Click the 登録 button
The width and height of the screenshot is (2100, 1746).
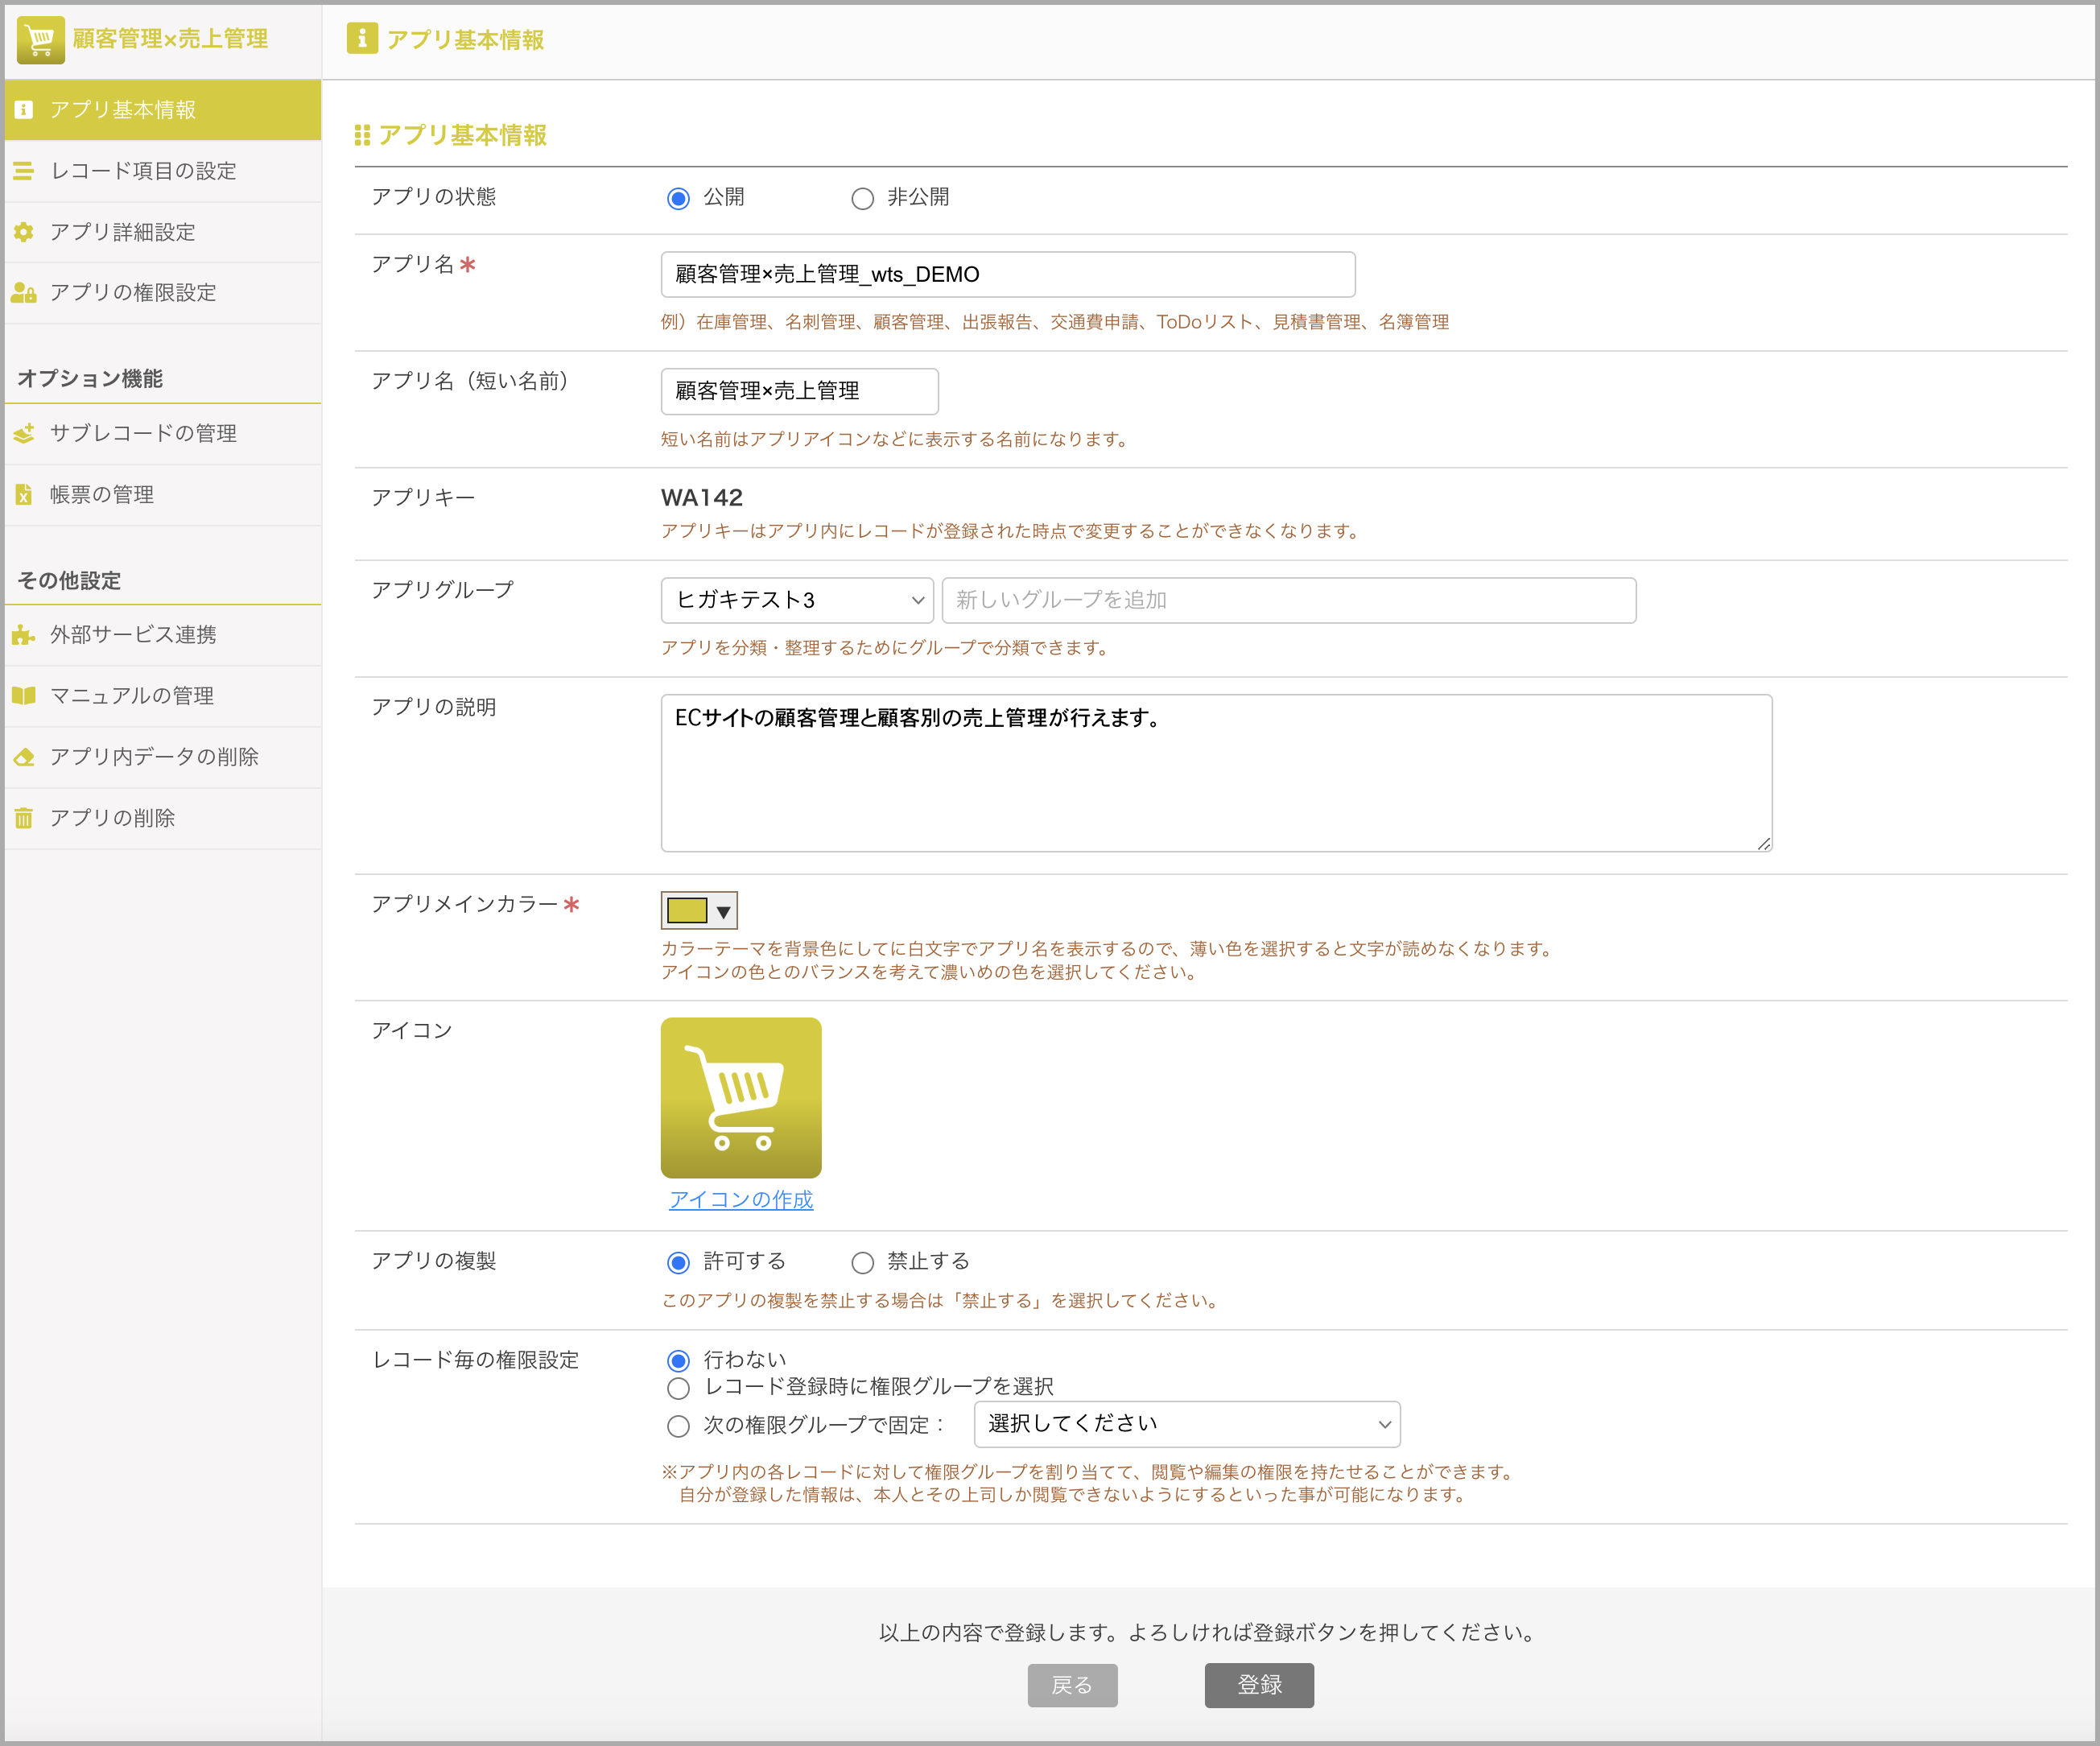(x=1259, y=1685)
